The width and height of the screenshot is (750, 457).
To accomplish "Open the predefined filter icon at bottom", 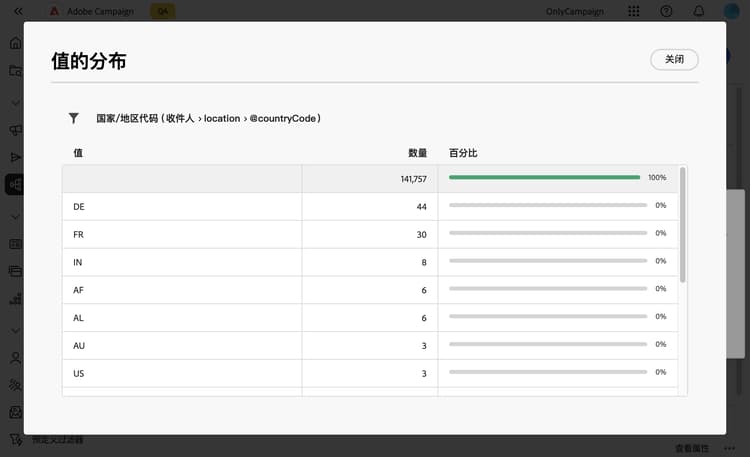I will pos(15,439).
